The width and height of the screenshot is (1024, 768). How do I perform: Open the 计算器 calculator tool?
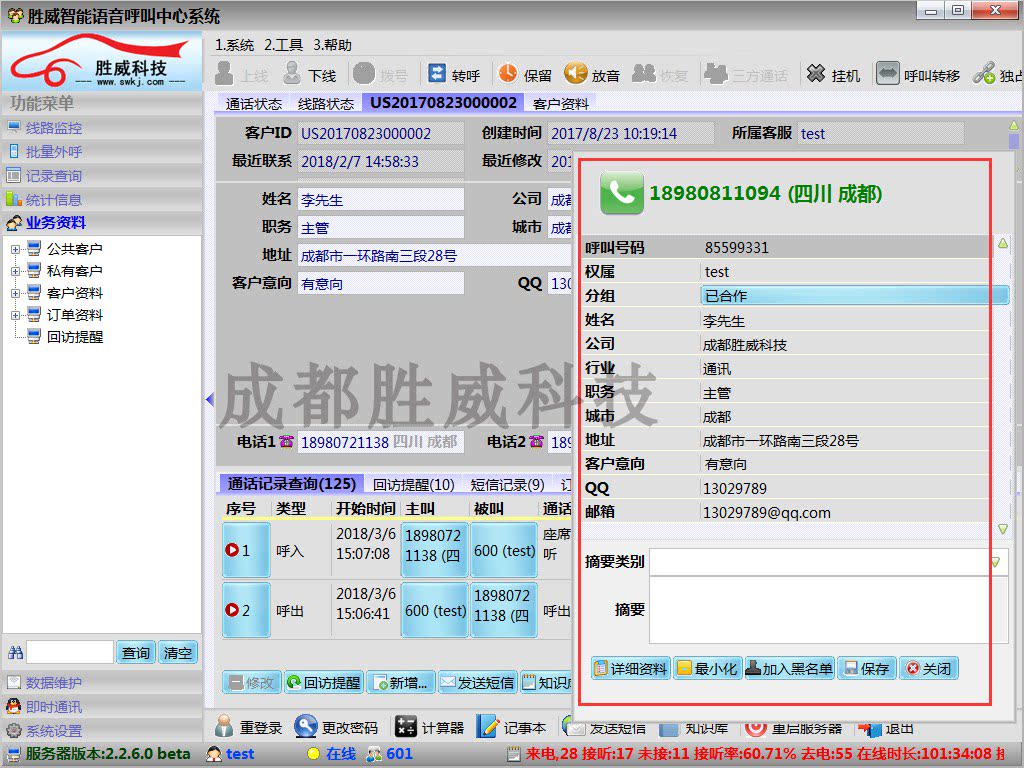405,726
